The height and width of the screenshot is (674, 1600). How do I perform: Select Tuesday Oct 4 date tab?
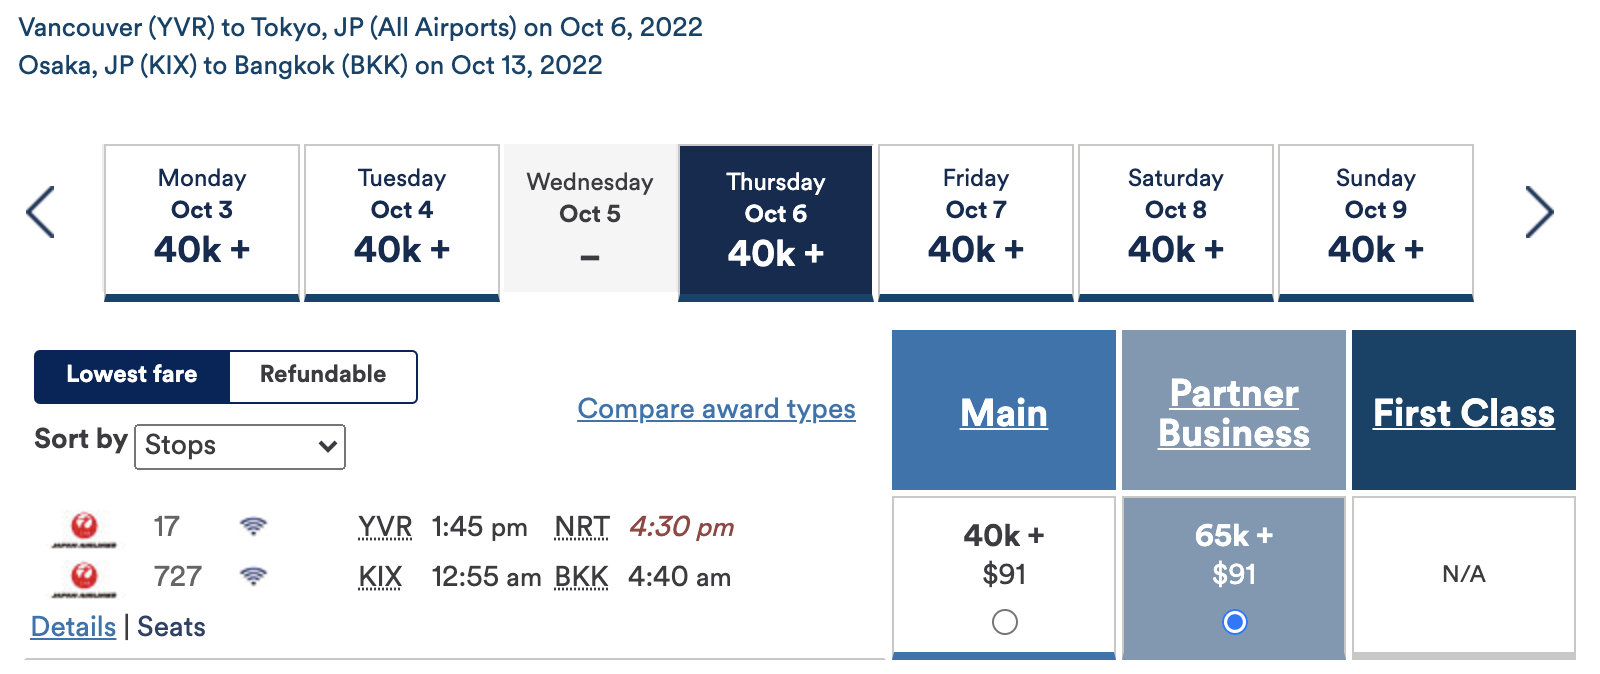click(x=402, y=220)
